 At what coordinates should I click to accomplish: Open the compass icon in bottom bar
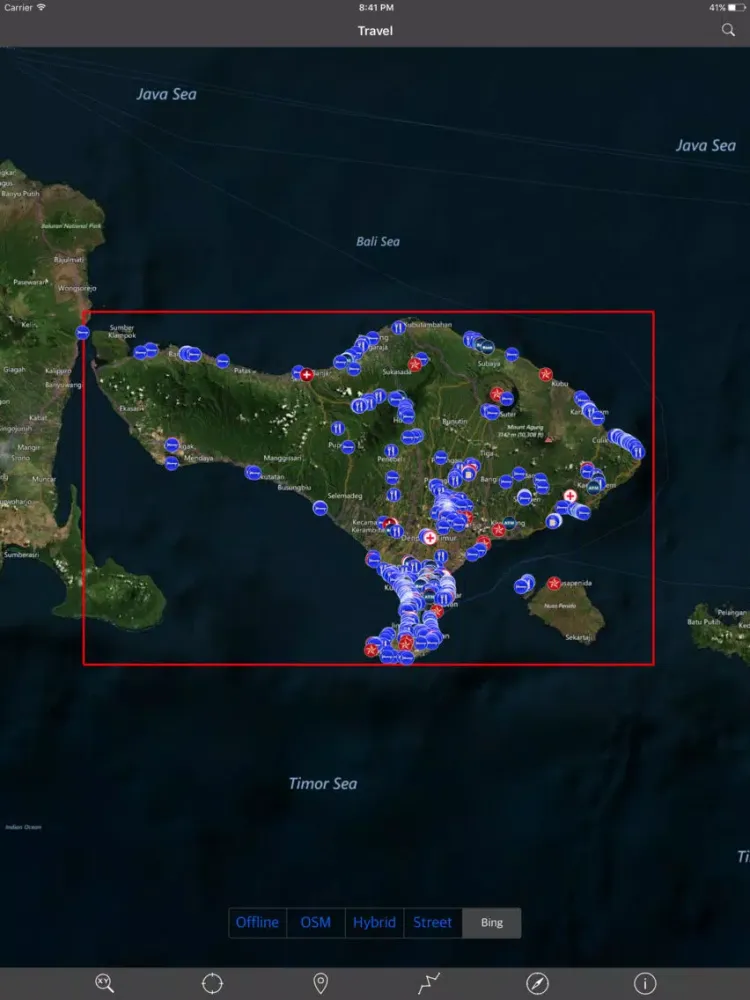(x=538, y=983)
